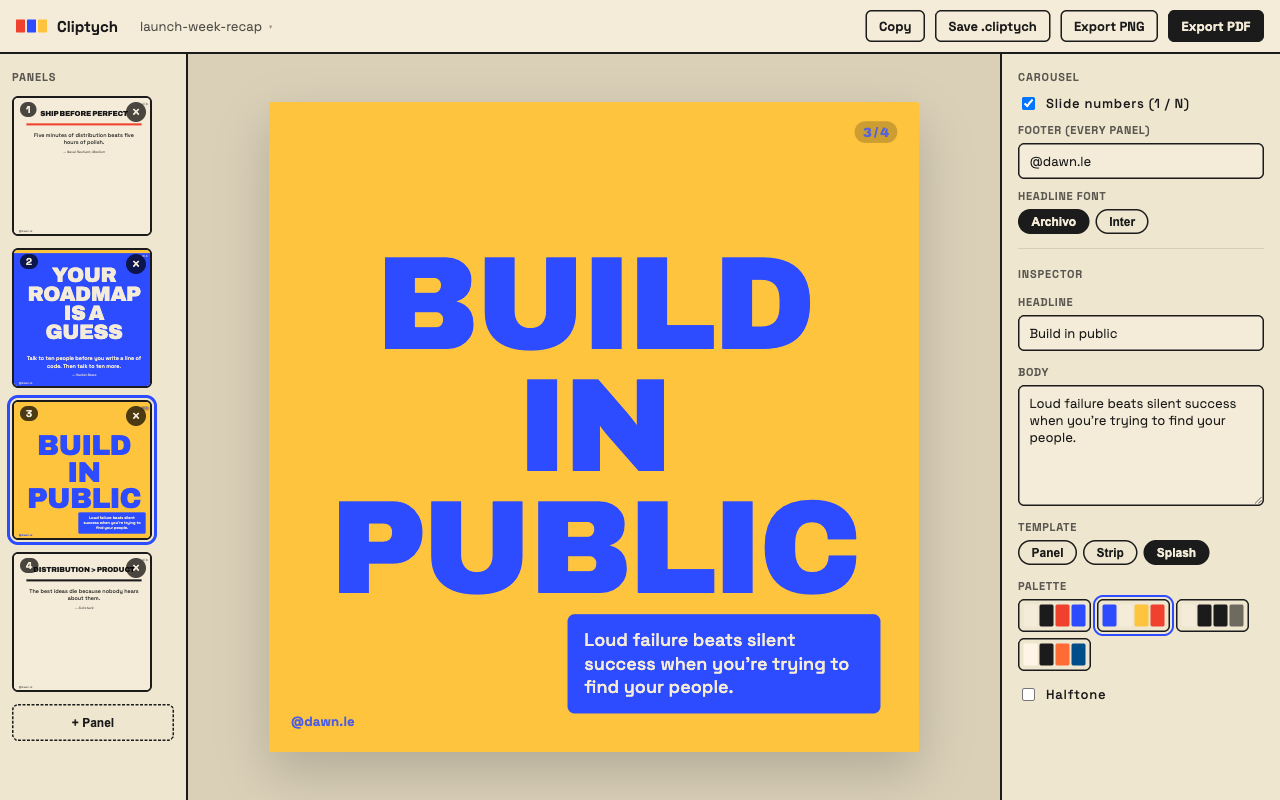Viewport: 1280px width, 800px height.
Task: Click the Headline input field
Action: [x=1141, y=333]
